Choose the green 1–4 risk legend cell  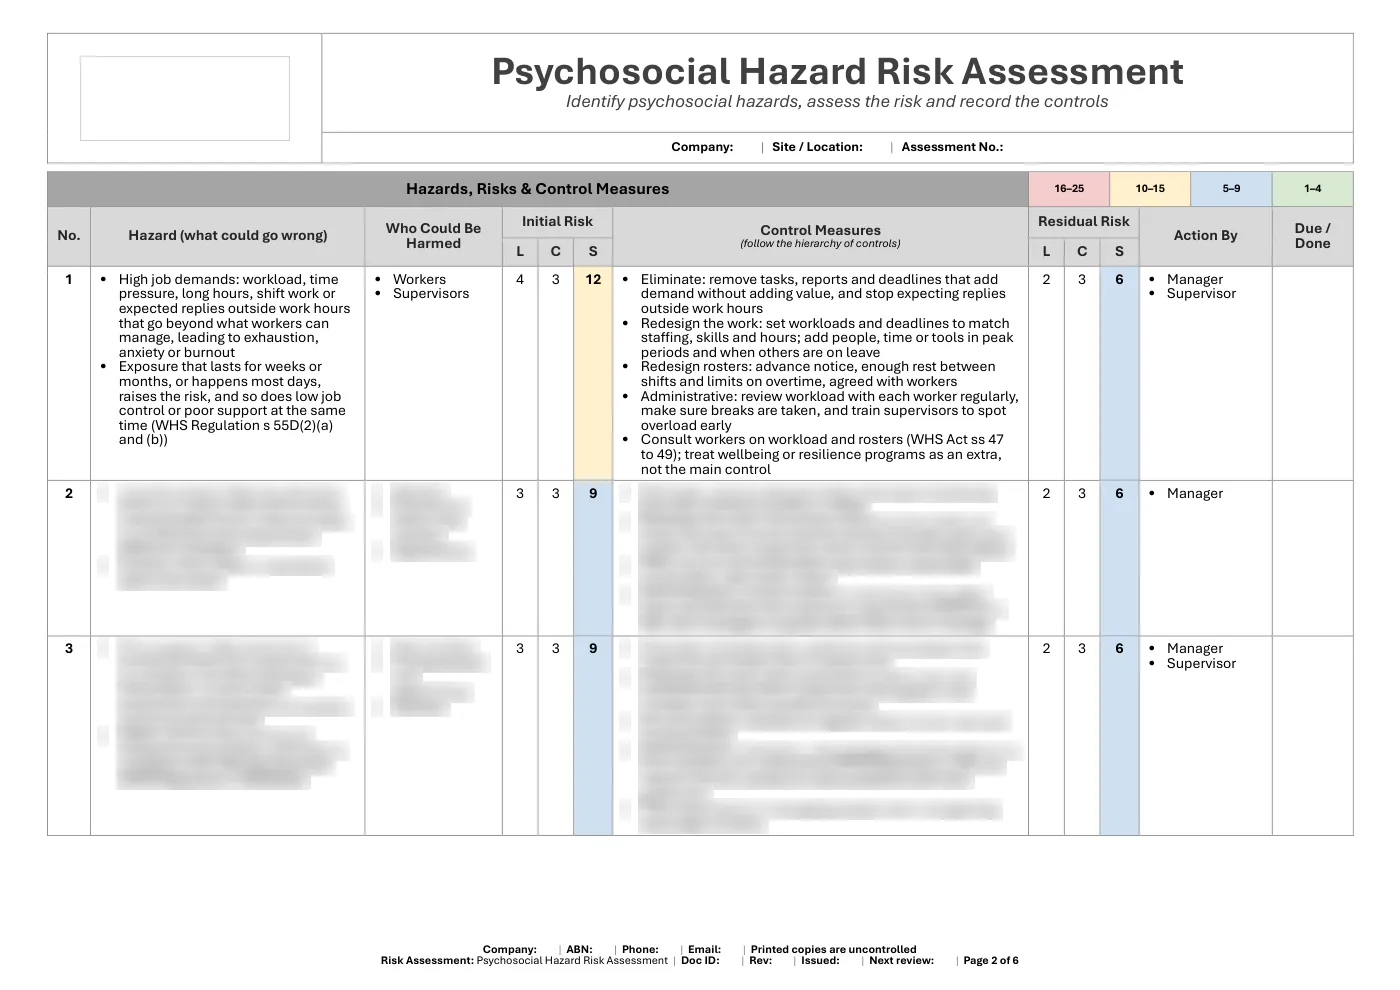point(1312,188)
